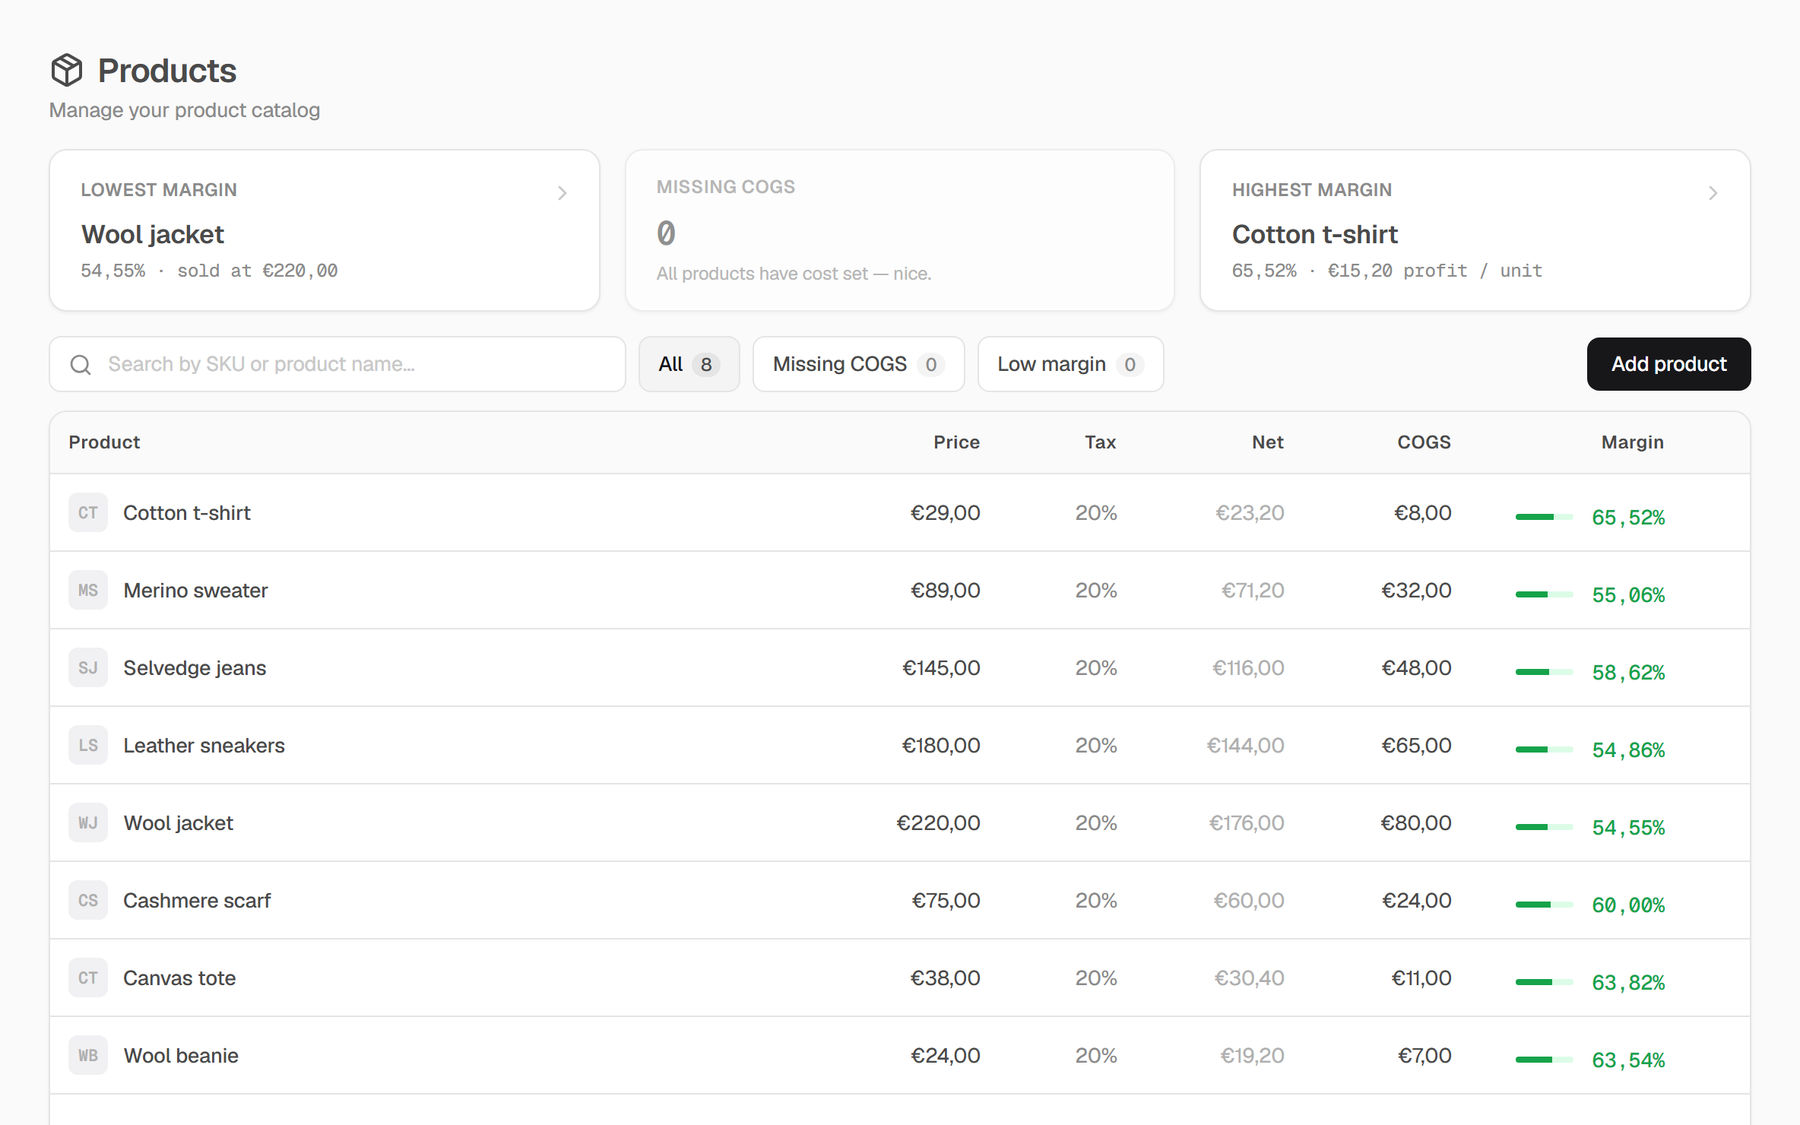This screenshot has width=1800, height=1125.
Task: Click the Wool beanie product name
Action: [181, 1055]
